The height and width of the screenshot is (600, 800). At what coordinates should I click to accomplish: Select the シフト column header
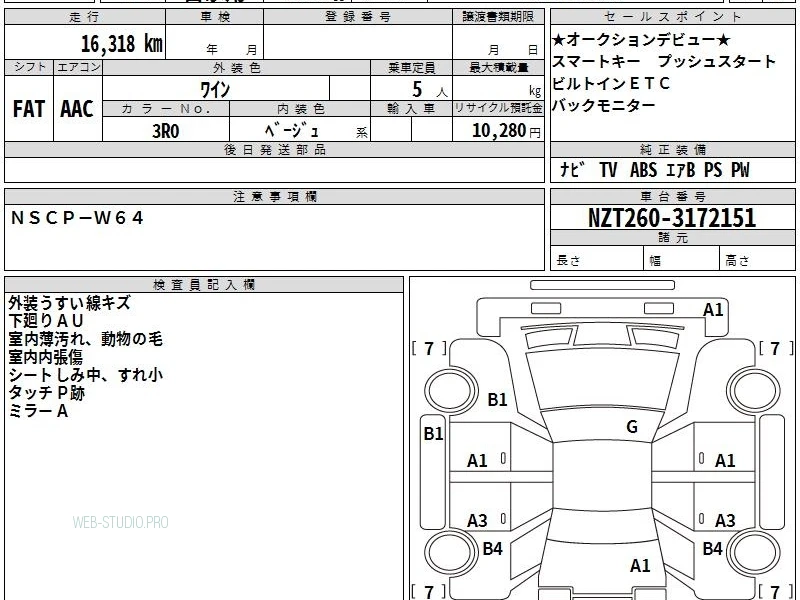(x=29, y=67)
